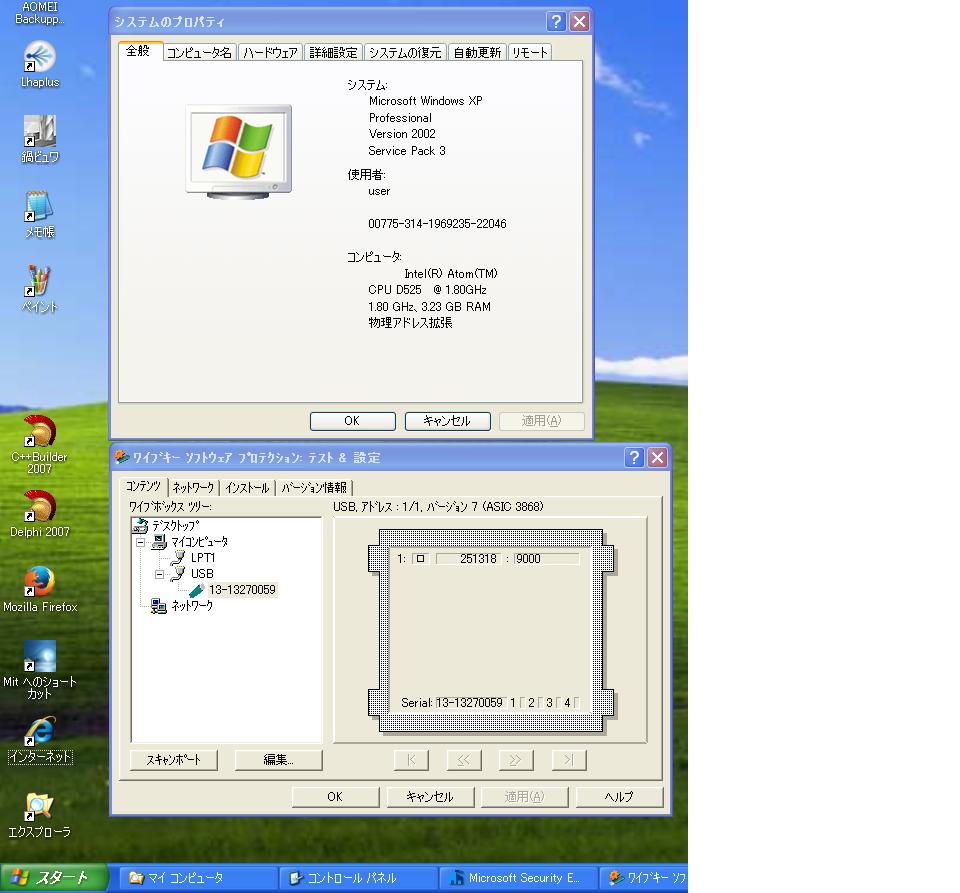
Task: Select the LPT1 port tree item
Action: tap(203, 558)
